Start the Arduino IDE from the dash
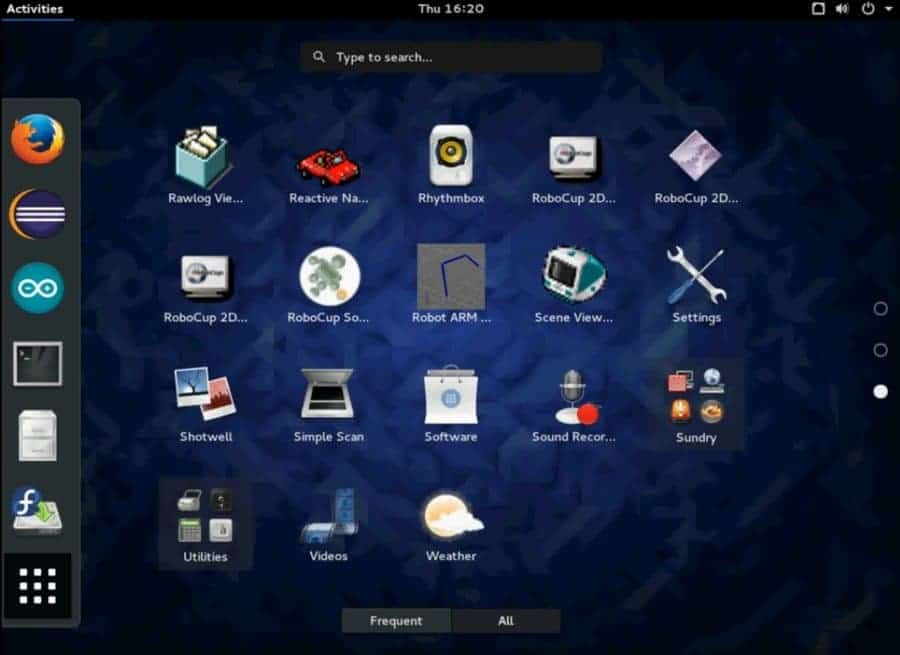Screen dimensions: 900x655 coord(38,288)
